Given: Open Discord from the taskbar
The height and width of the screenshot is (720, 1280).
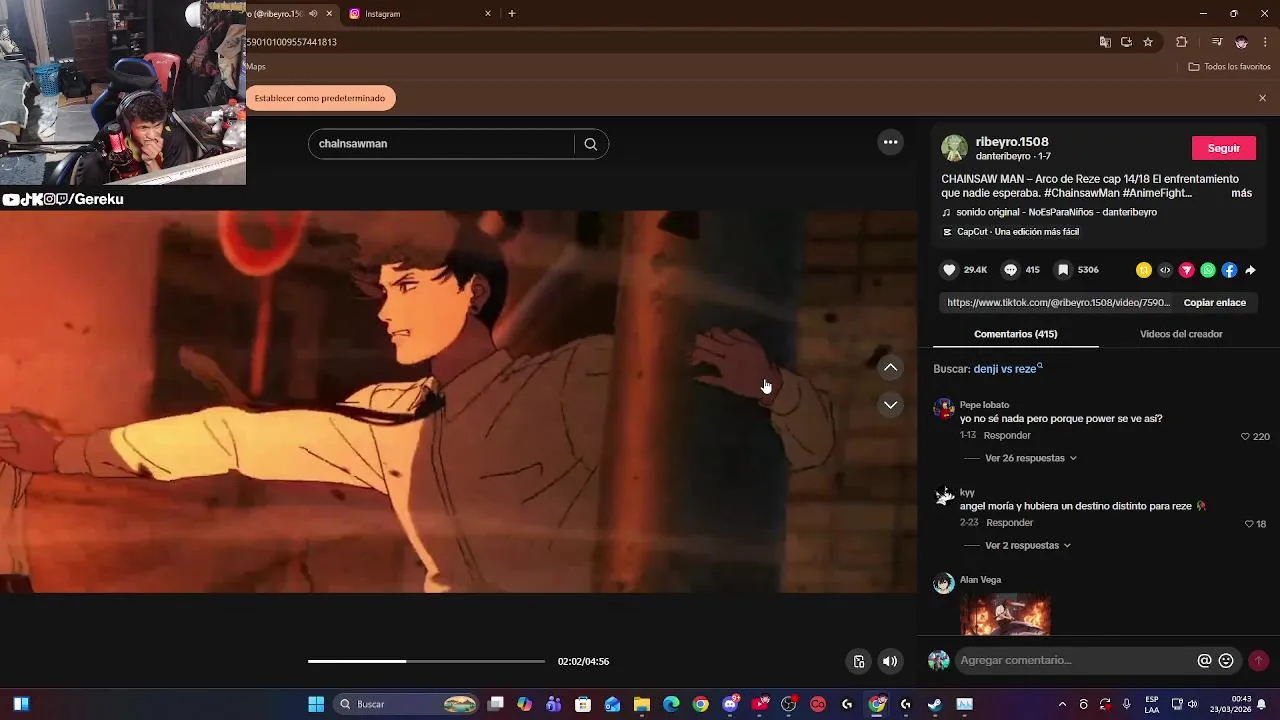Looking at the screenshot, I should [730, 704].
